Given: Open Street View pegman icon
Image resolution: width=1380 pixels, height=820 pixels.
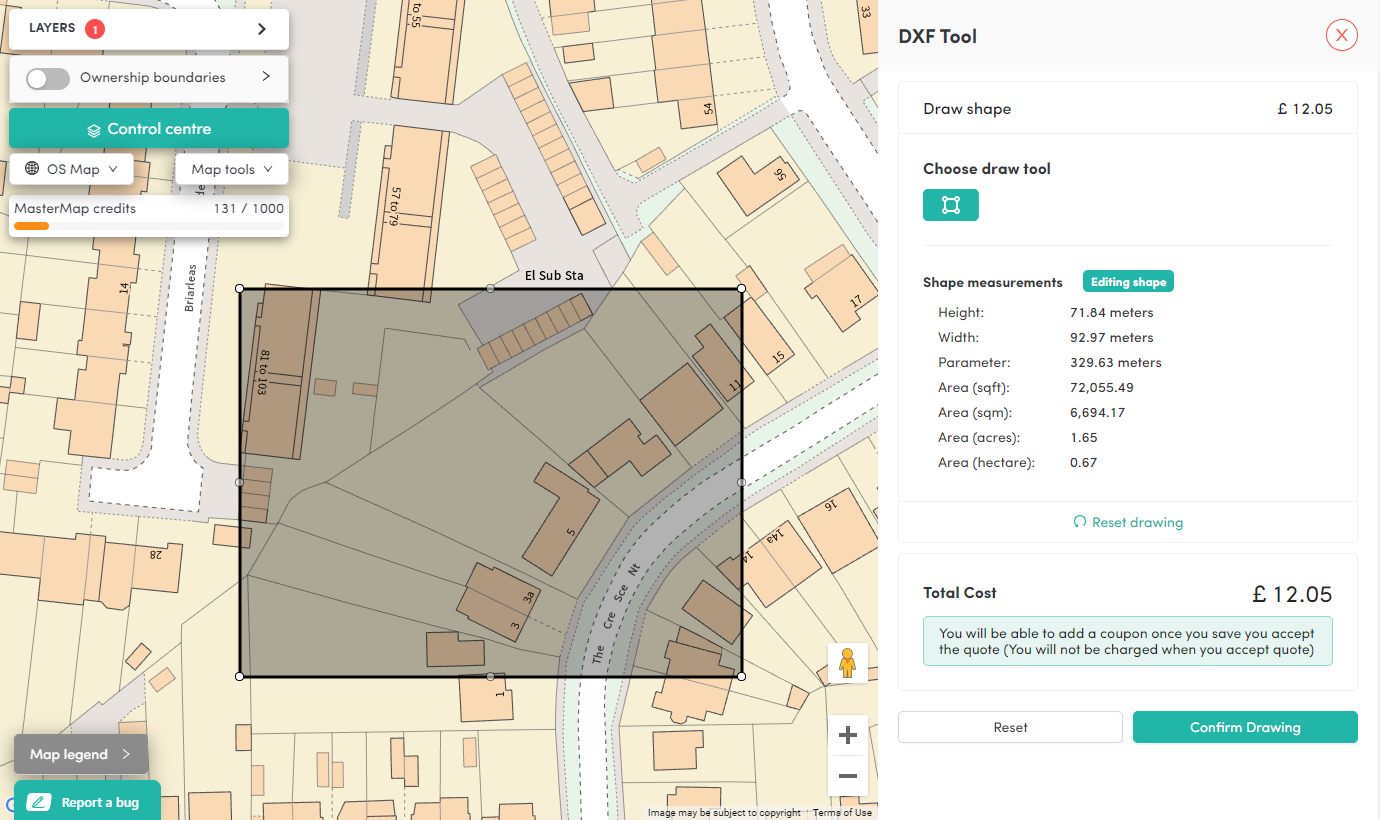Looking at the screenshot, I should [848, 663].
